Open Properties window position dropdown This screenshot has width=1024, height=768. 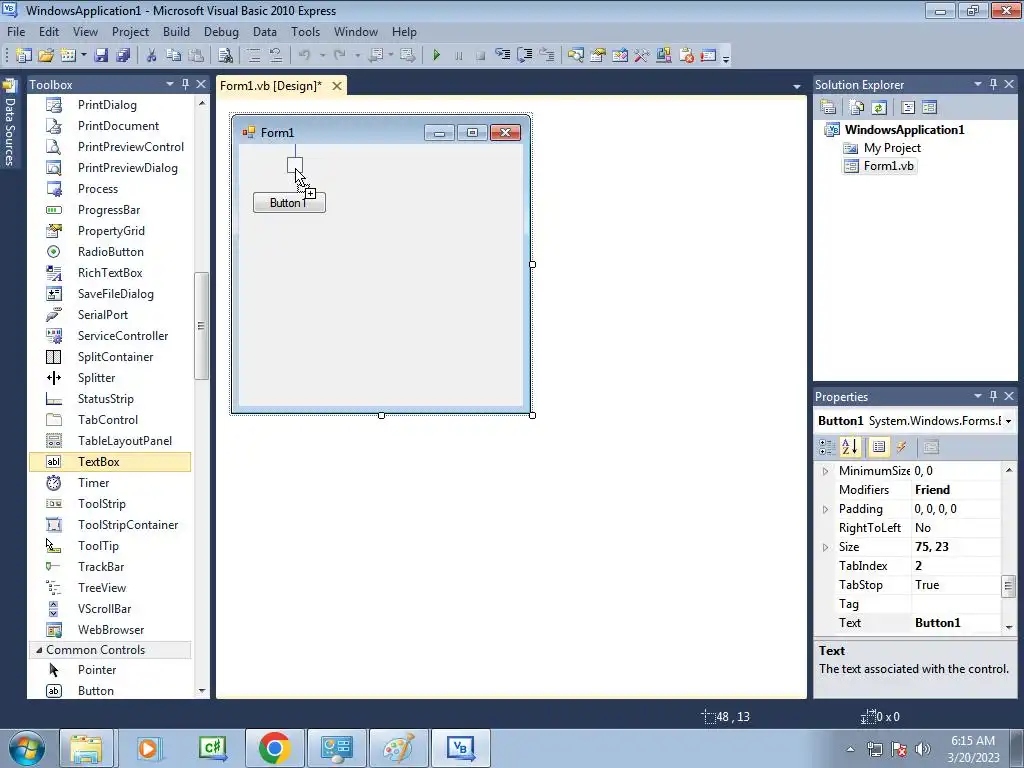[978, 396]
